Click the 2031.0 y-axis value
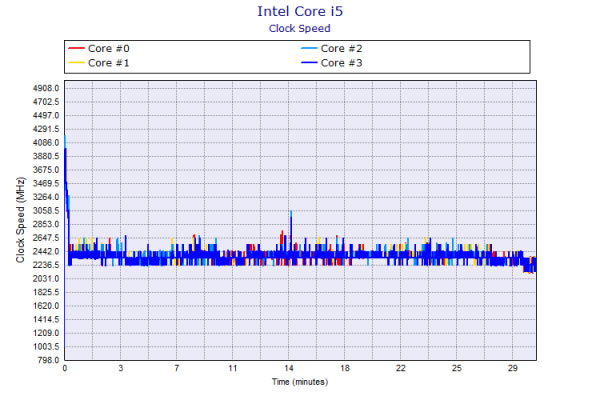This screenshot has width=600, height=400. [x=46, y=279]
